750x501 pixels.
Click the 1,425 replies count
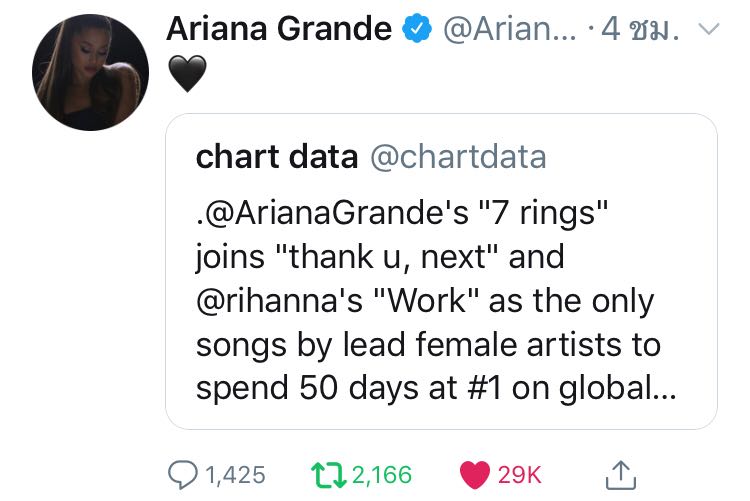coord(235,475)
